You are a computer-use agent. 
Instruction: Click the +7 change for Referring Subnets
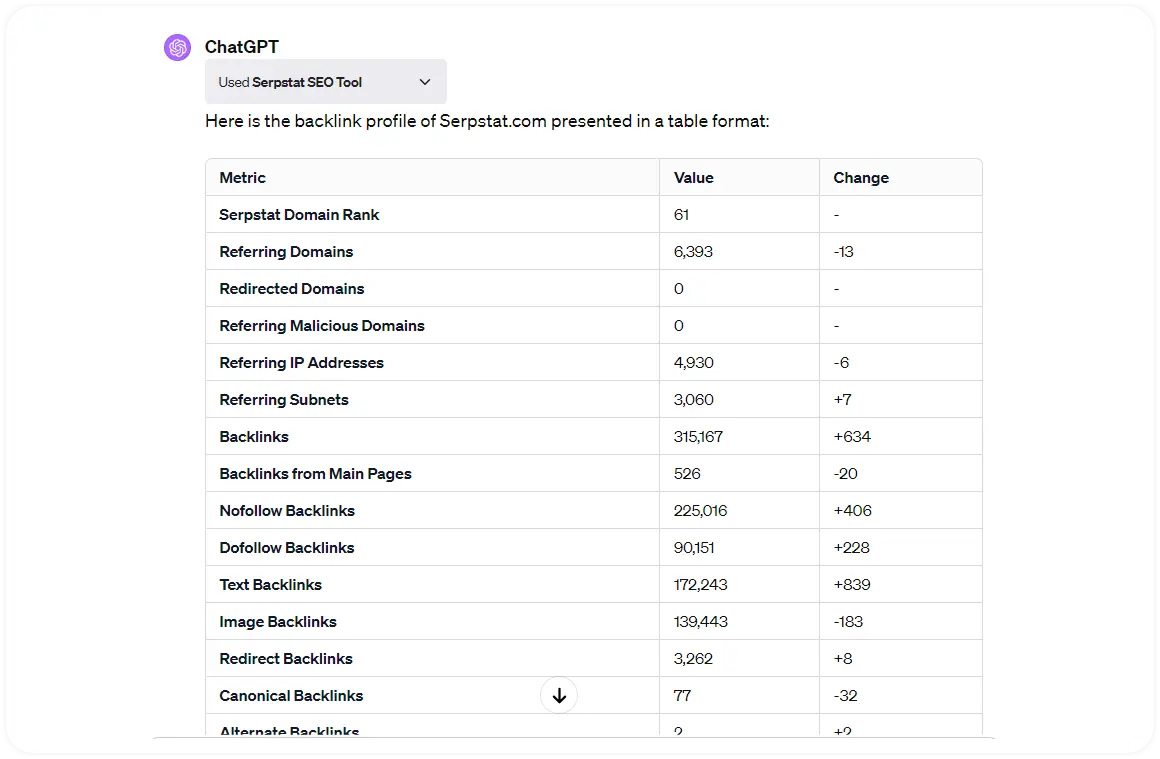pos(843,399)
